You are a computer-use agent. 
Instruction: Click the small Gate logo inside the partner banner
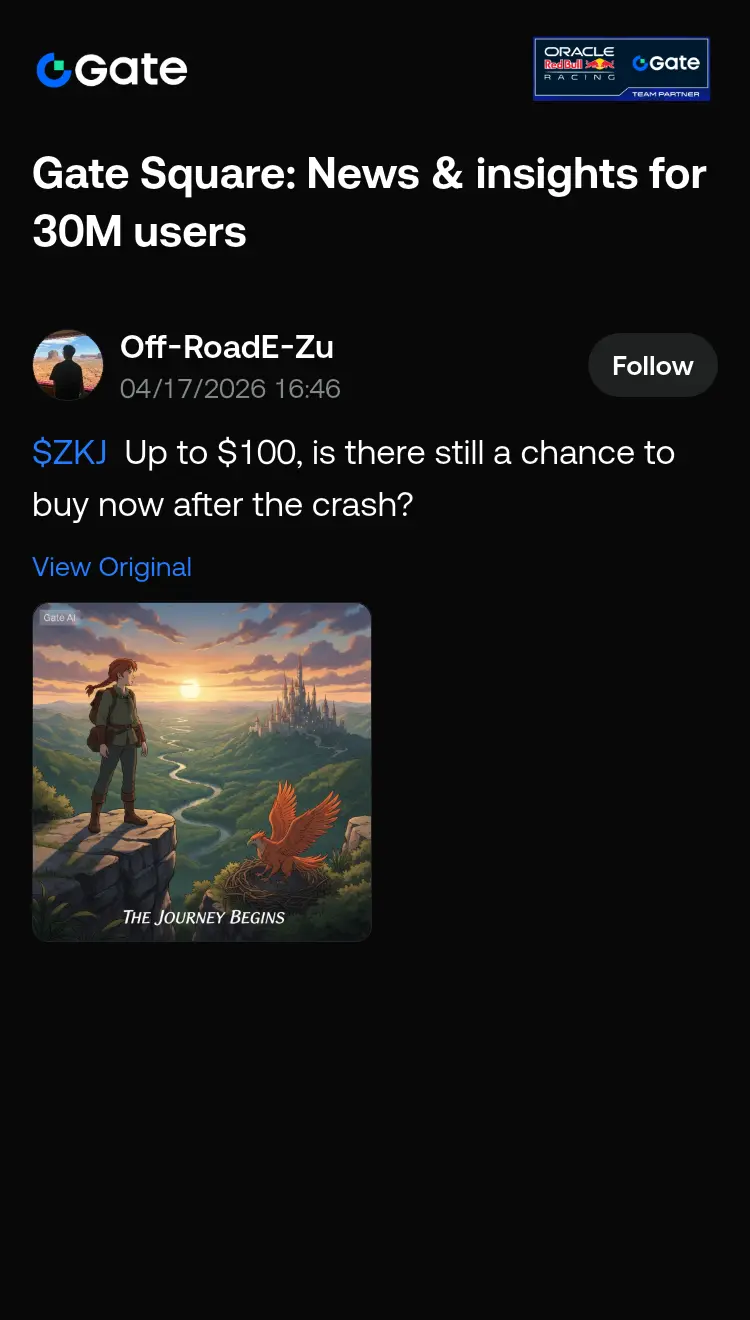coord(666,63)
